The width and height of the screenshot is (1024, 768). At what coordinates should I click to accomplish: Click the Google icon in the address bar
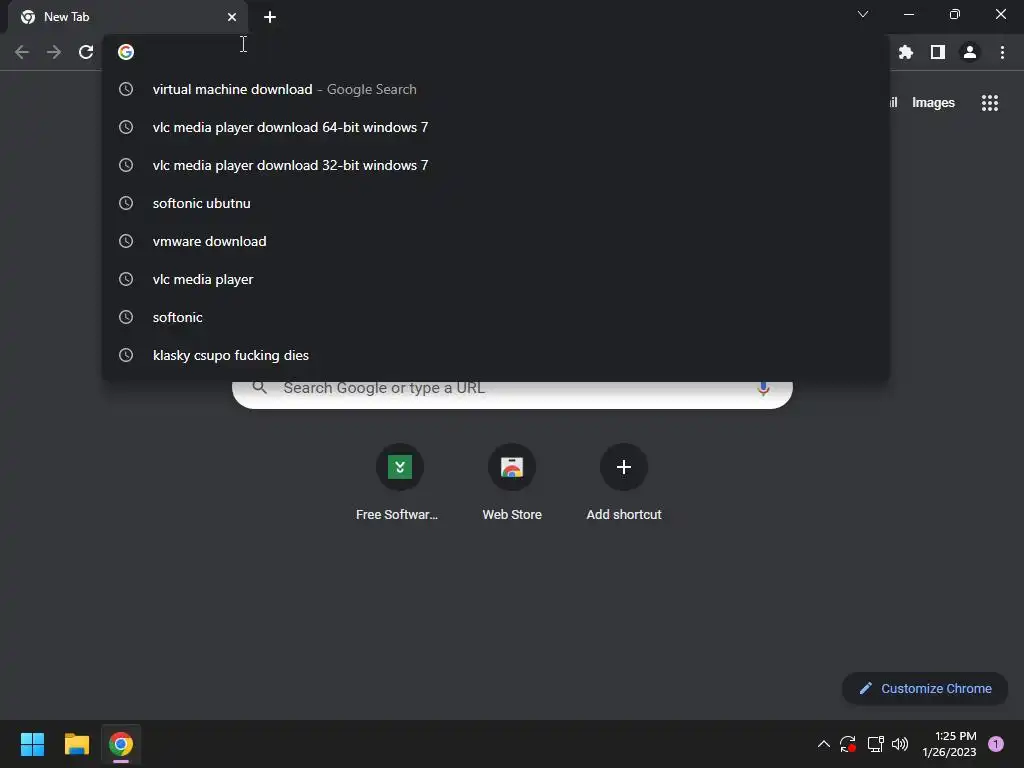coord(126,52)
